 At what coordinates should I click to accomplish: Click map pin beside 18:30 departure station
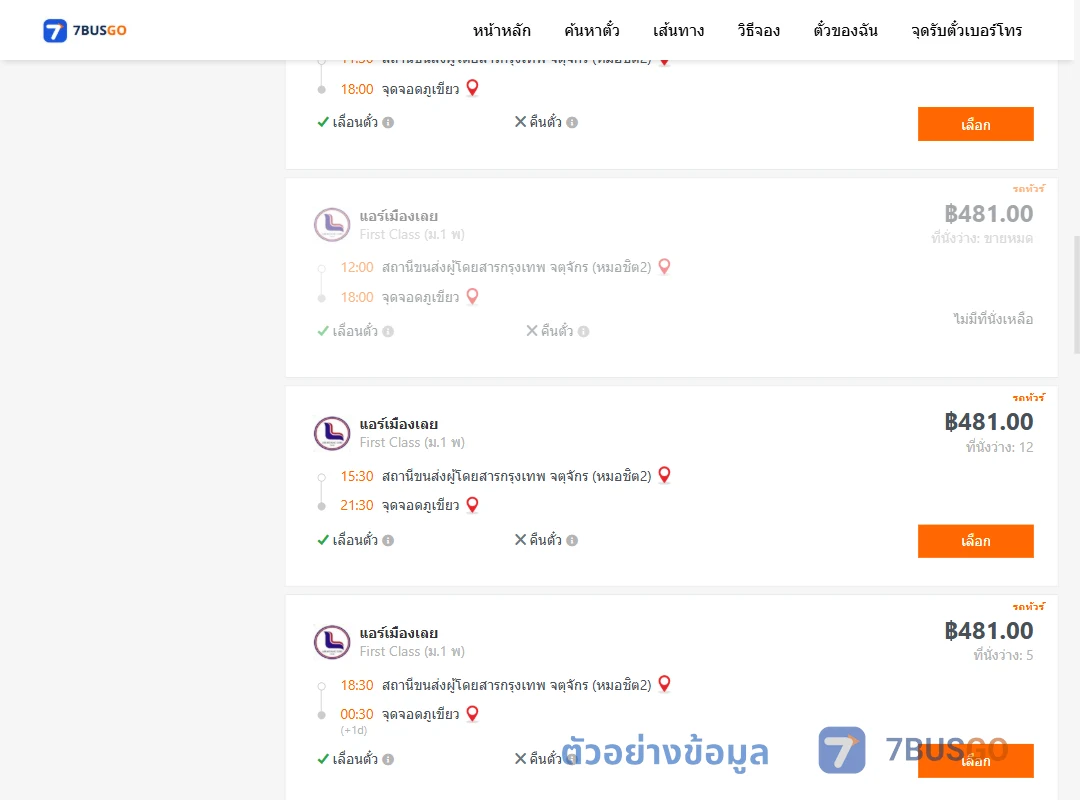pyautogui.click(x=665, y=684)
